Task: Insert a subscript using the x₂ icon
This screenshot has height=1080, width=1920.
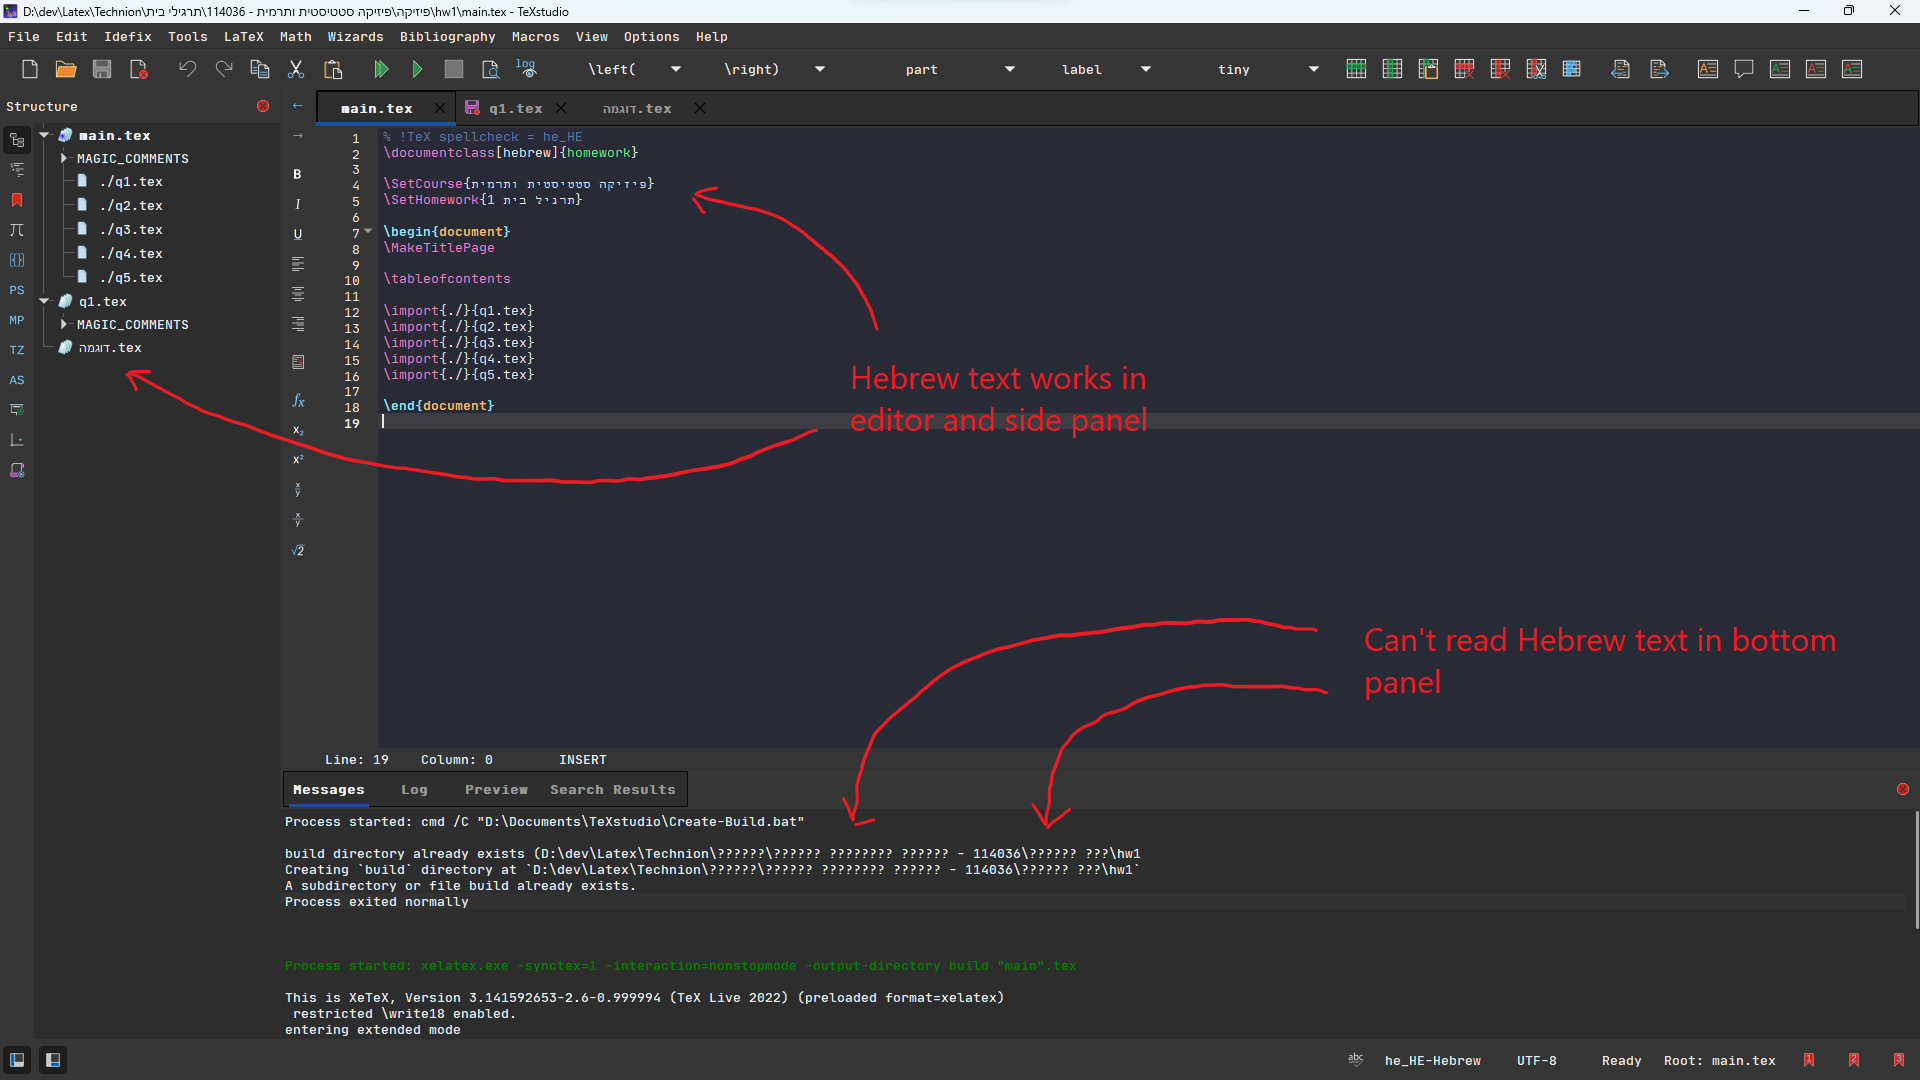Action: 297,430
